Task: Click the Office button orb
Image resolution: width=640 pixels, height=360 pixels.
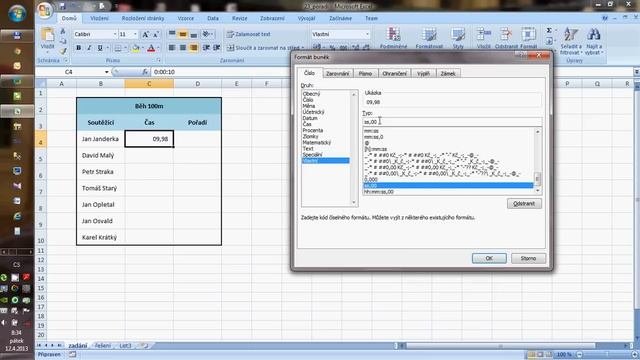Action: click(x=45, y=10)
